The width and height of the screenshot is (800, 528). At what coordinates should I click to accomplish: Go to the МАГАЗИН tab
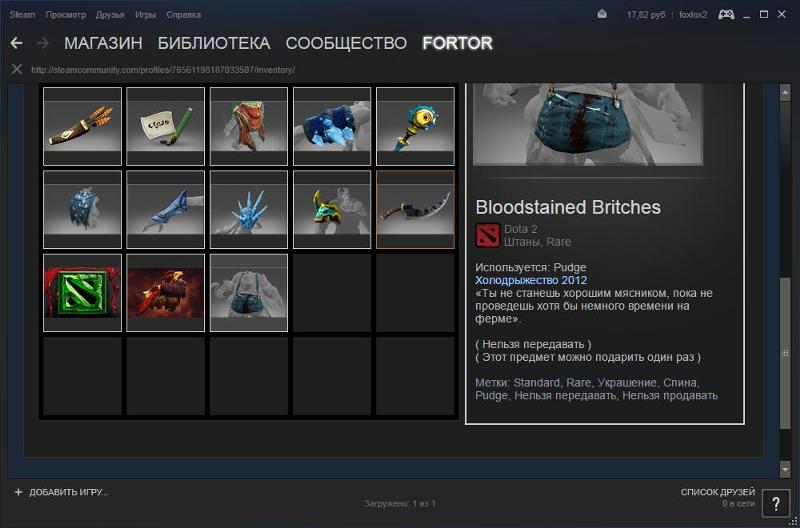(x=103, y=43)
